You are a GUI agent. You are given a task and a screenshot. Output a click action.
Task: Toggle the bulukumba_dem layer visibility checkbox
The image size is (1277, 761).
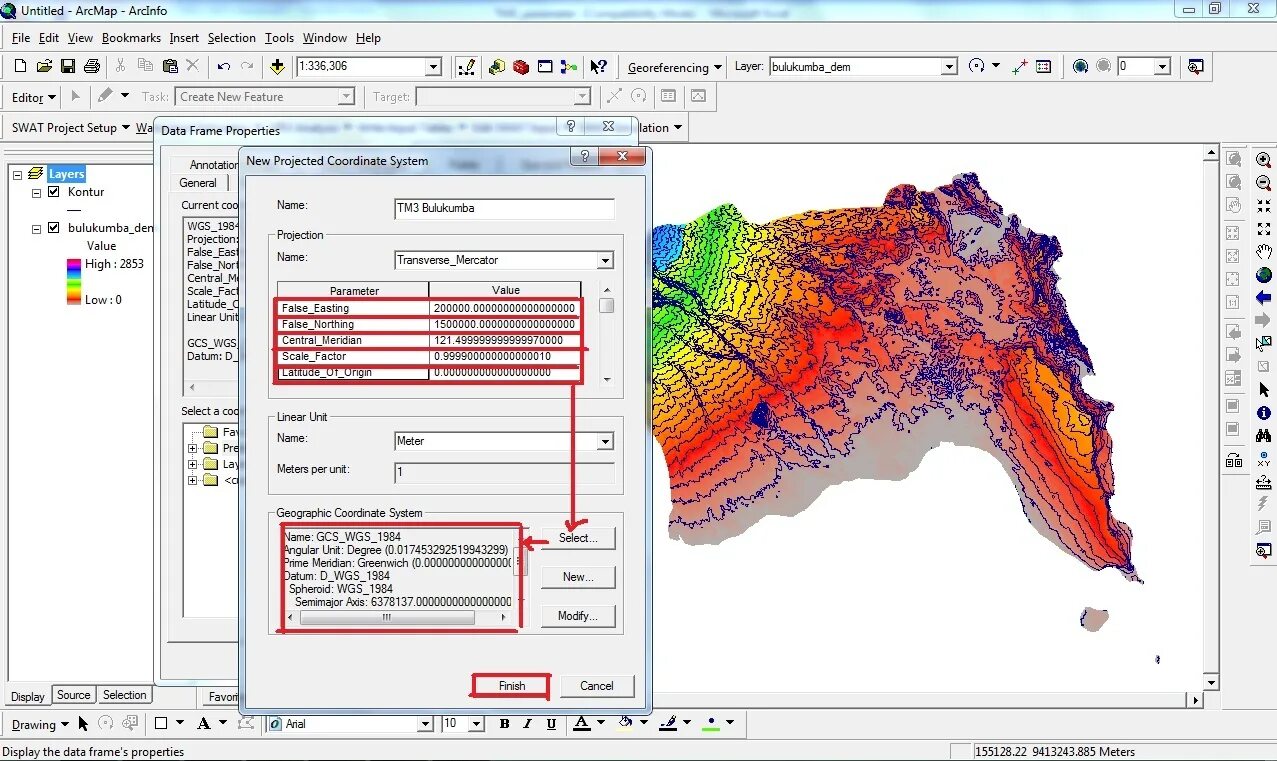click(54, 228)
